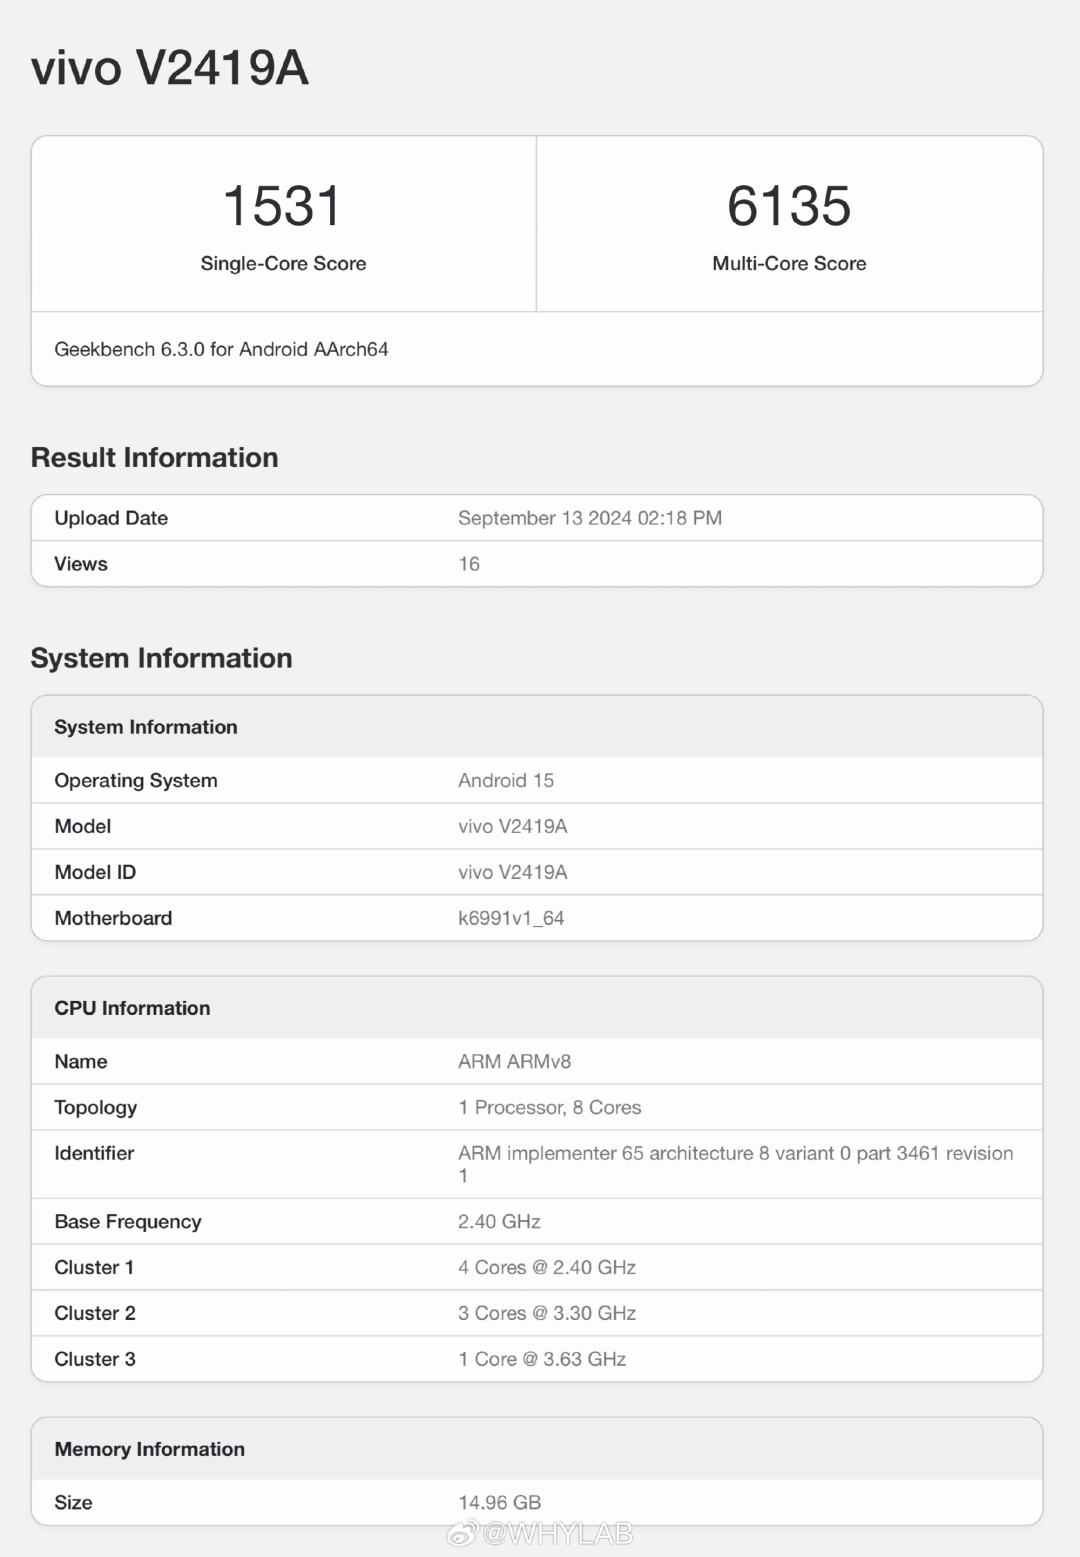Select the Model row value vivo V2419A
1080x1557 pixels.
tap(513, 826)
